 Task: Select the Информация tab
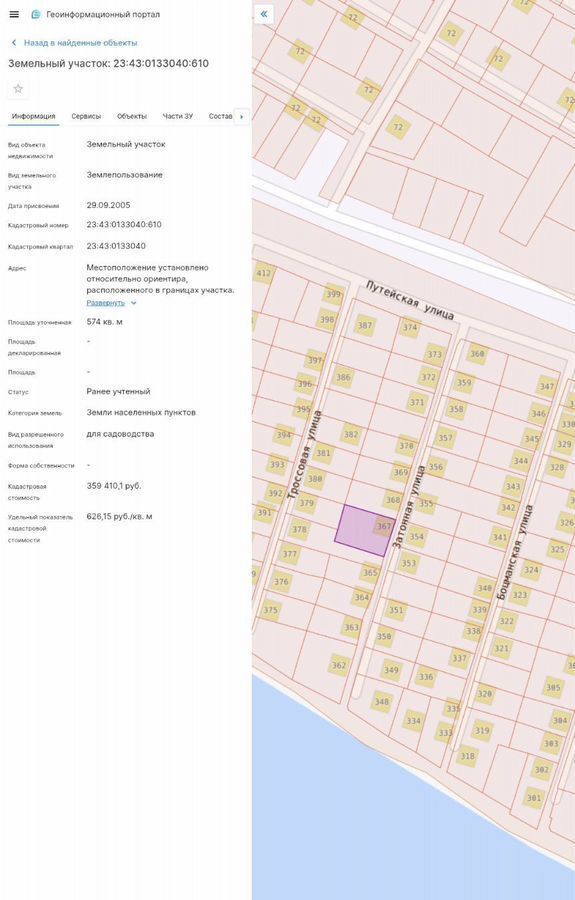coord(33,116)
